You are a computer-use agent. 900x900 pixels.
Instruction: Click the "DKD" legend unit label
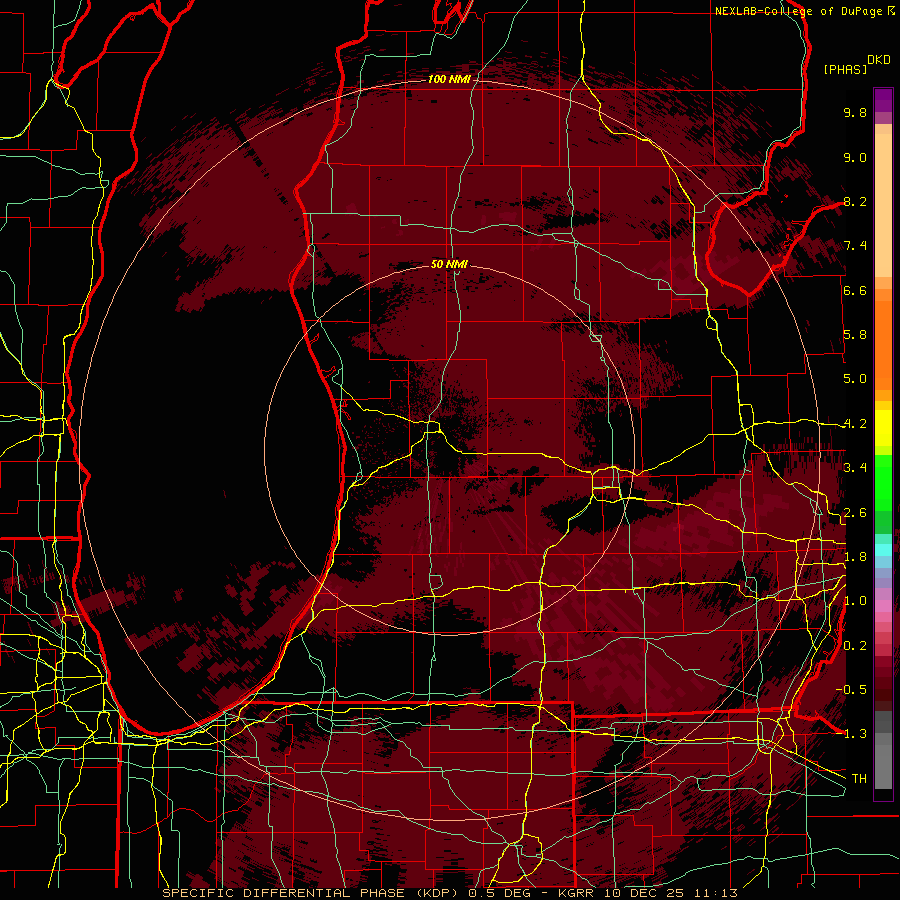[879, 60]
